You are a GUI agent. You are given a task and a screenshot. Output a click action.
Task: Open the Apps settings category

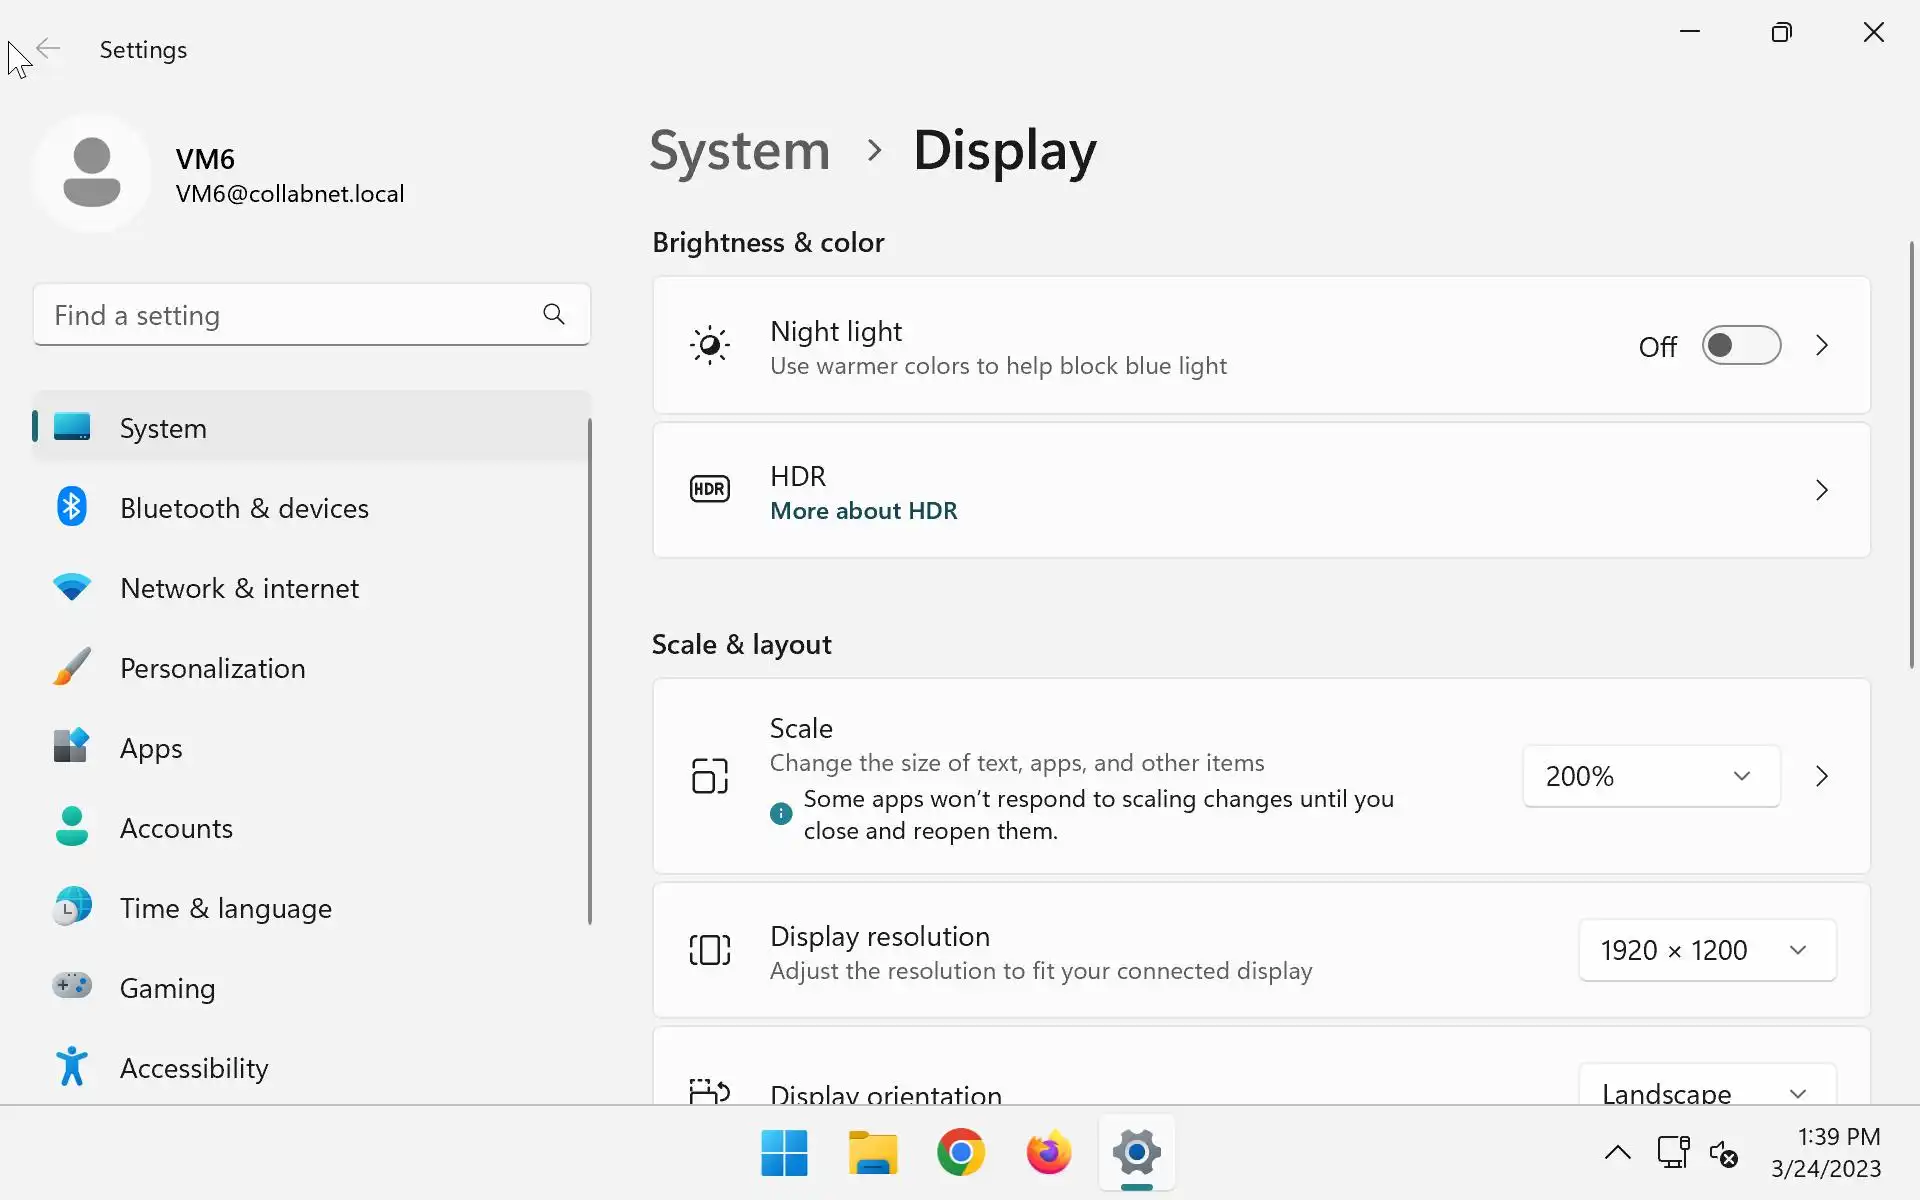pos(151,748)
